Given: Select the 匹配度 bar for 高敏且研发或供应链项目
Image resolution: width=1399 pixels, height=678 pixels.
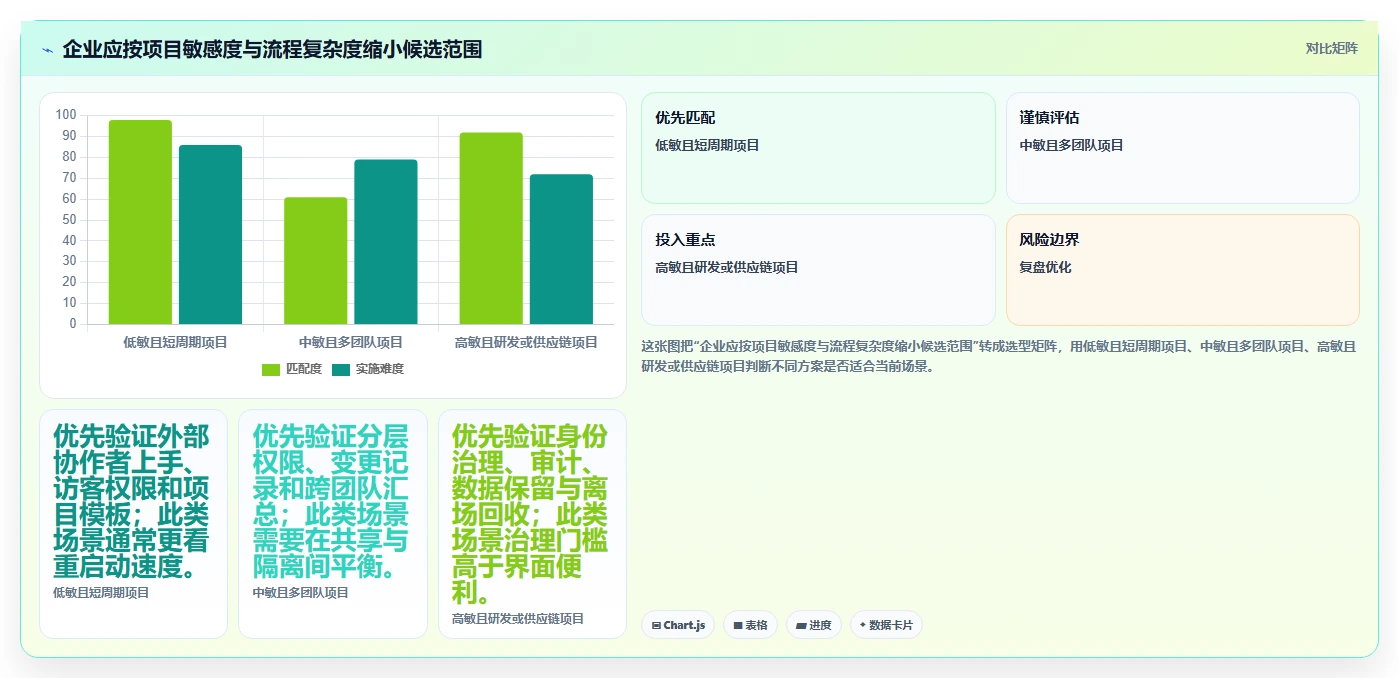Looking at the screenshot, I should (491, 228).
